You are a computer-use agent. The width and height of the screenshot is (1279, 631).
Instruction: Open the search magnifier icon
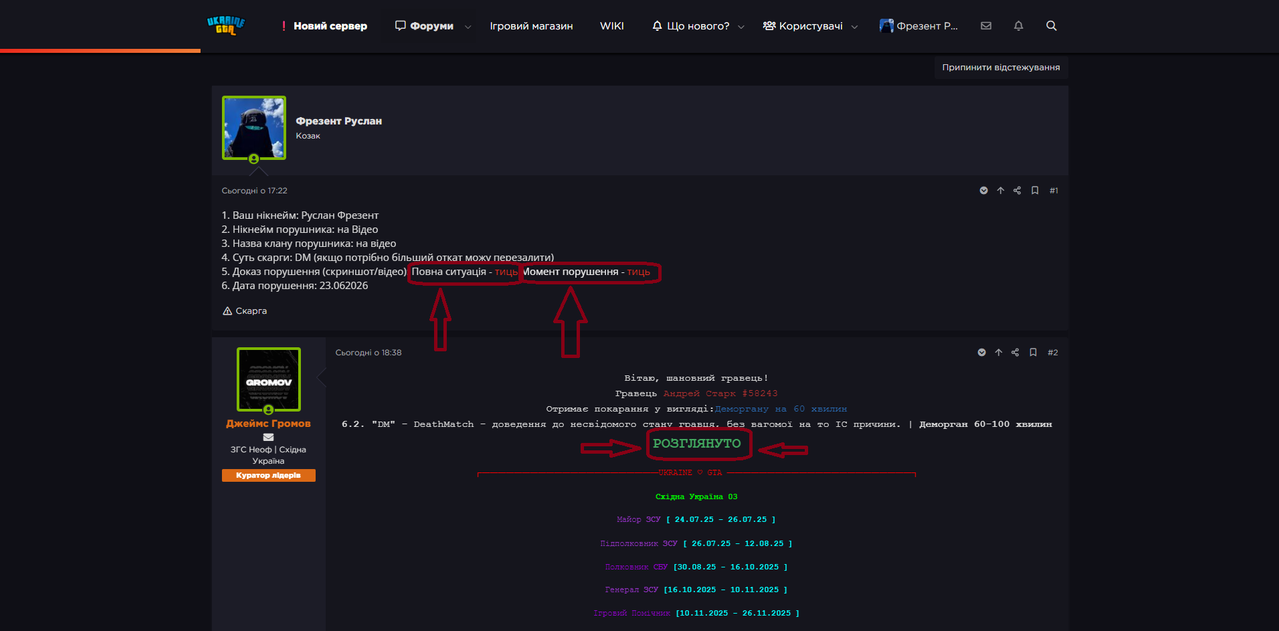[1051, 26]
